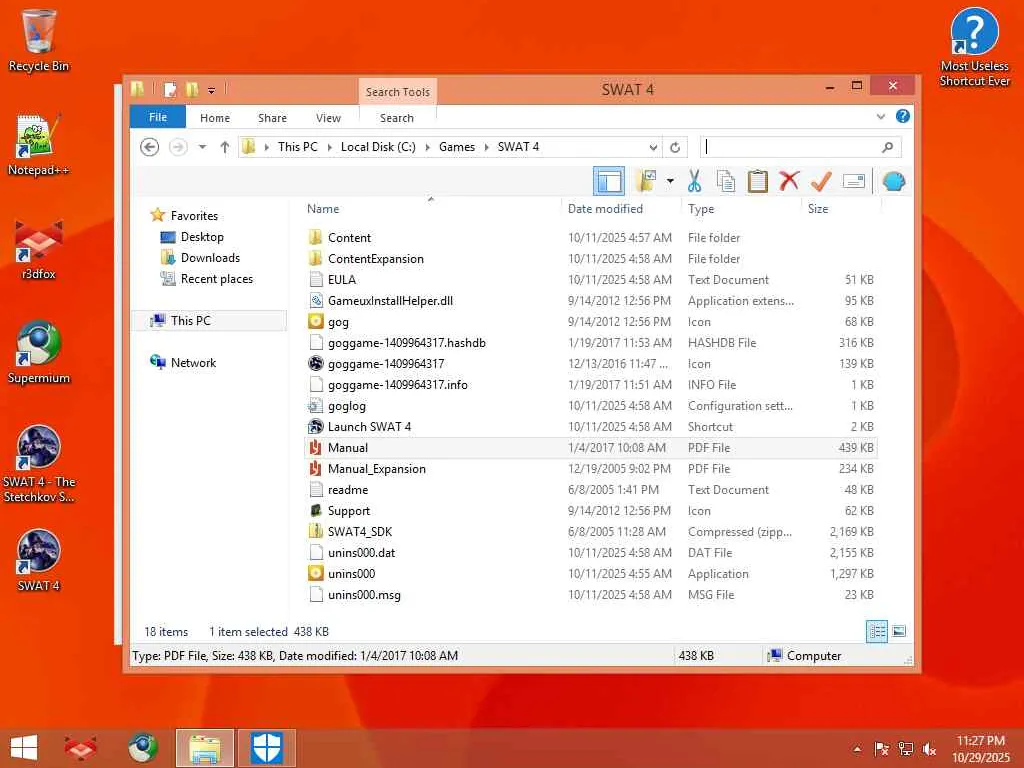The image size is (1024, 768).
Task: Select Network in navigation pane
Action: [x=193, y=362]
